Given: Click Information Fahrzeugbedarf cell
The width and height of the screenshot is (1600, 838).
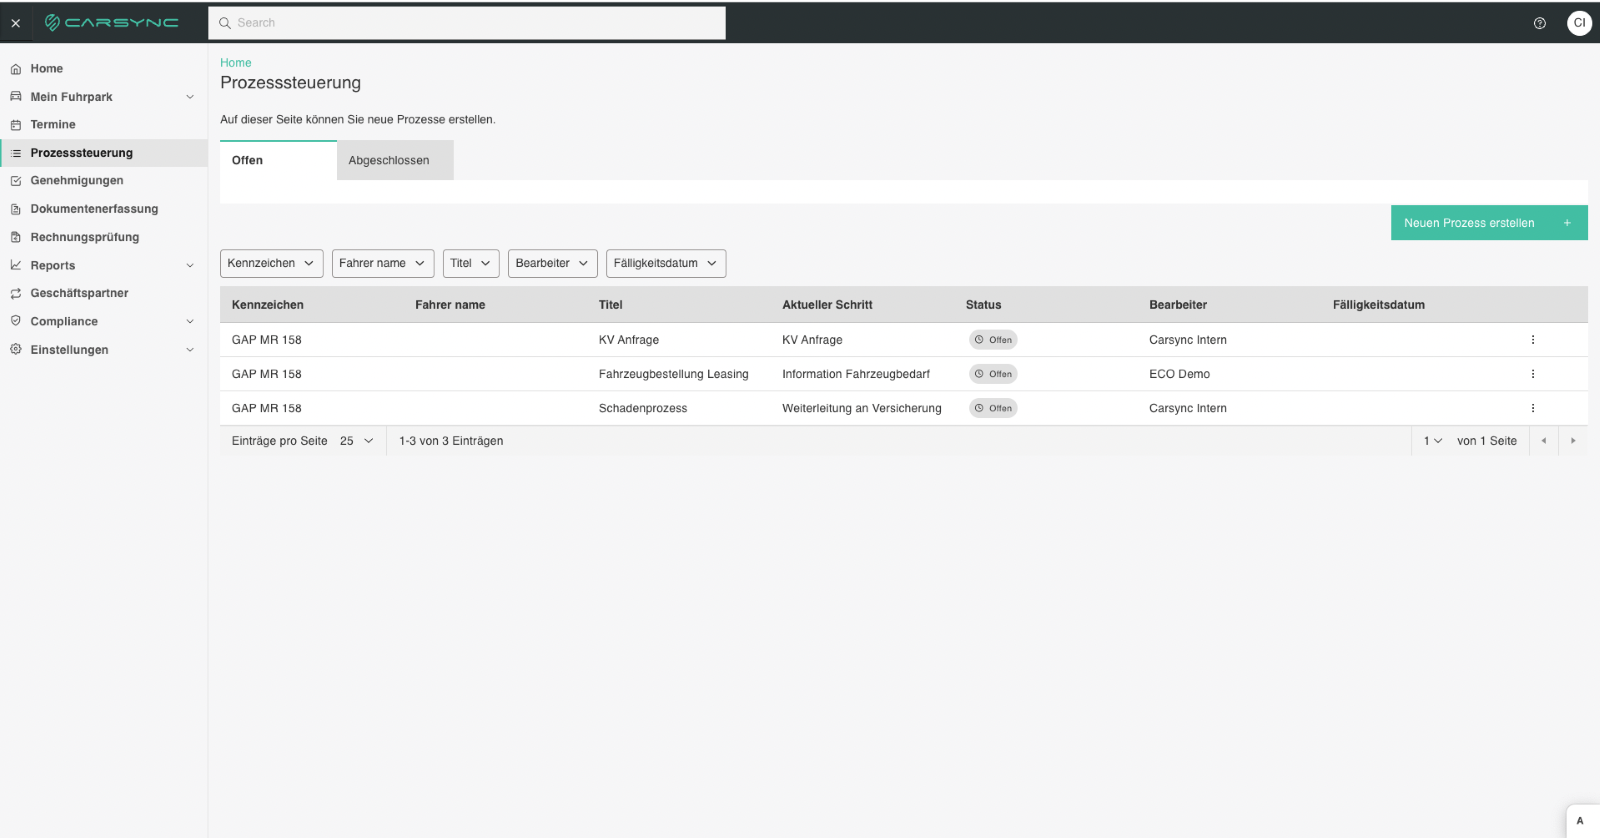Looking at the screenshot, I should 856,374.
